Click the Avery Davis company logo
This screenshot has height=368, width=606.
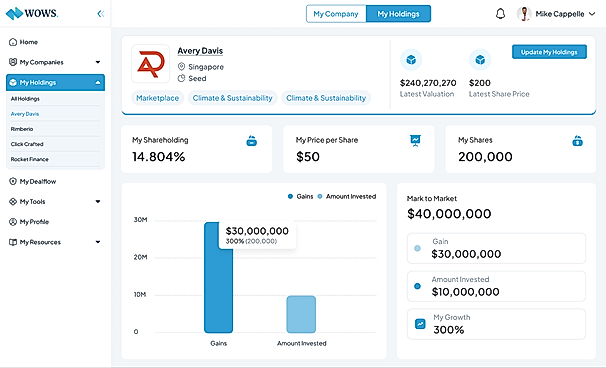[x=150, y=64]
